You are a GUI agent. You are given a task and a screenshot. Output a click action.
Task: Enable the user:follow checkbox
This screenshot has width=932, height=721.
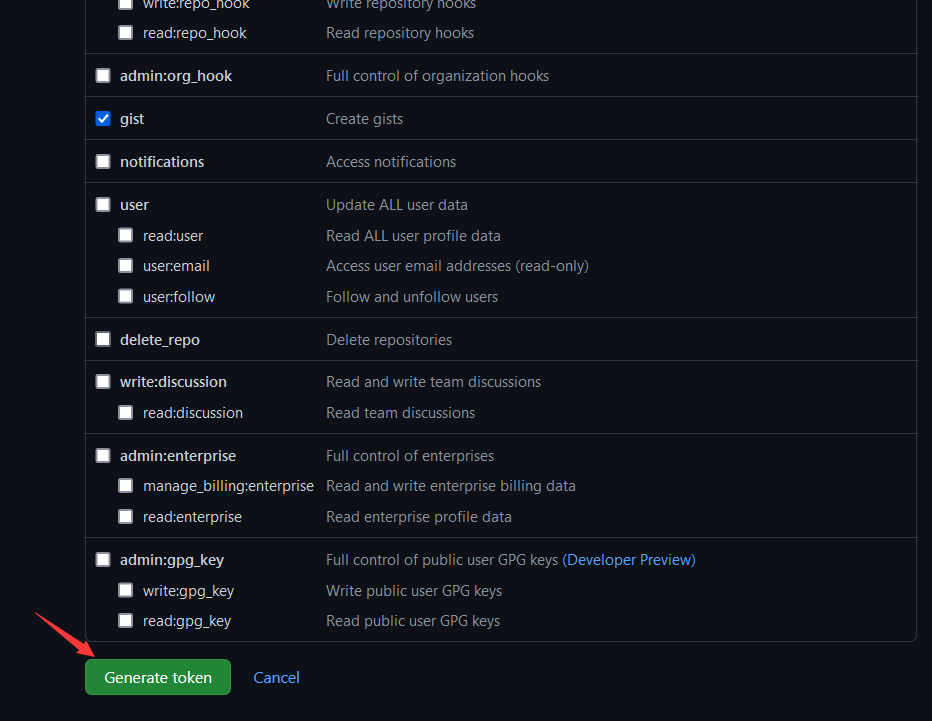(x=125, y=297)
